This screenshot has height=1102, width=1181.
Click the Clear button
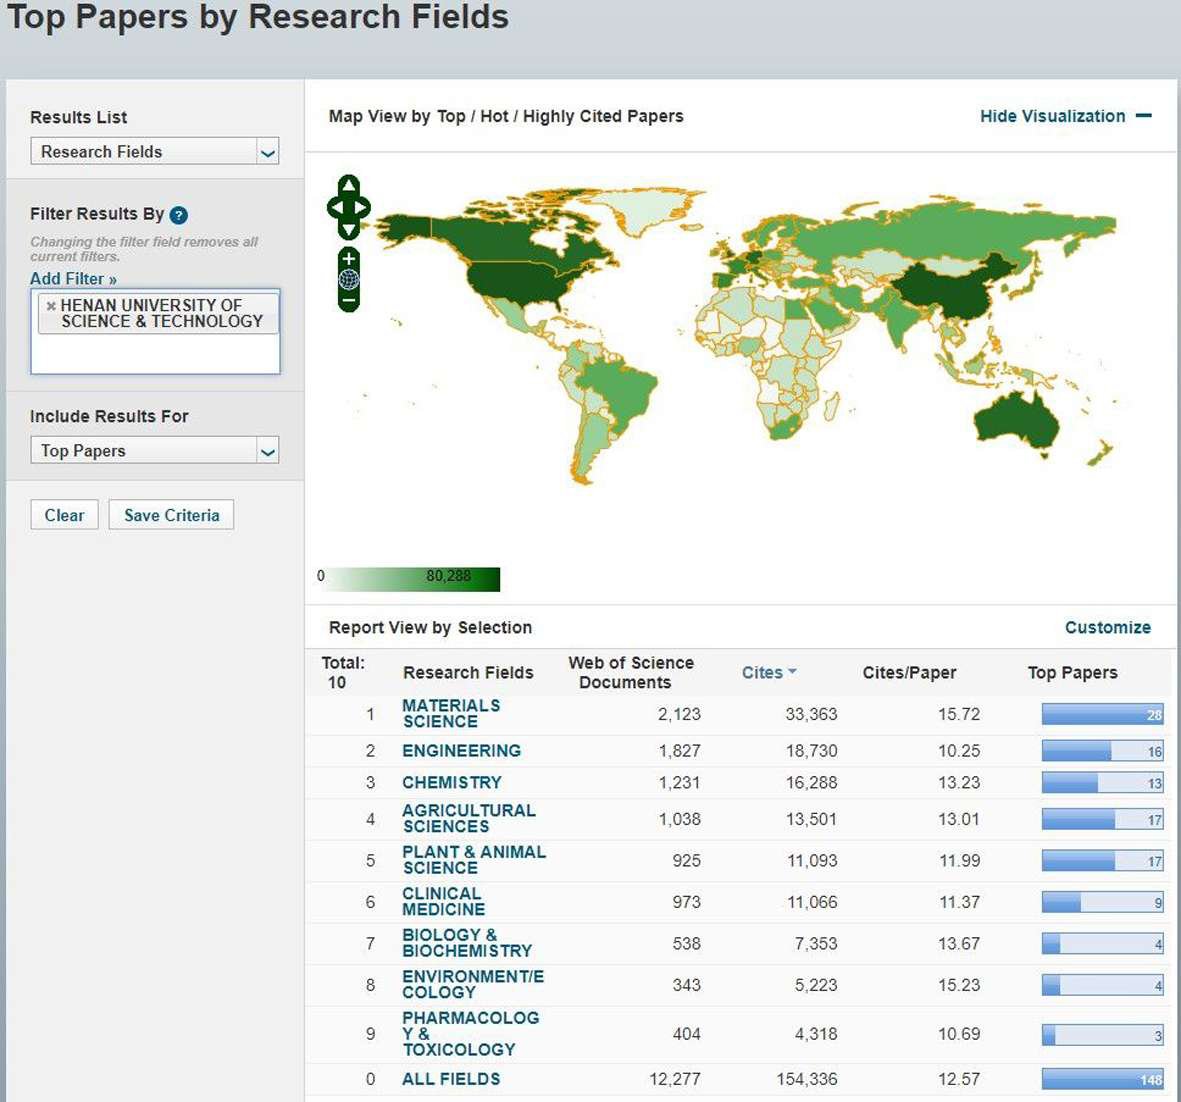tap(65, 515)
